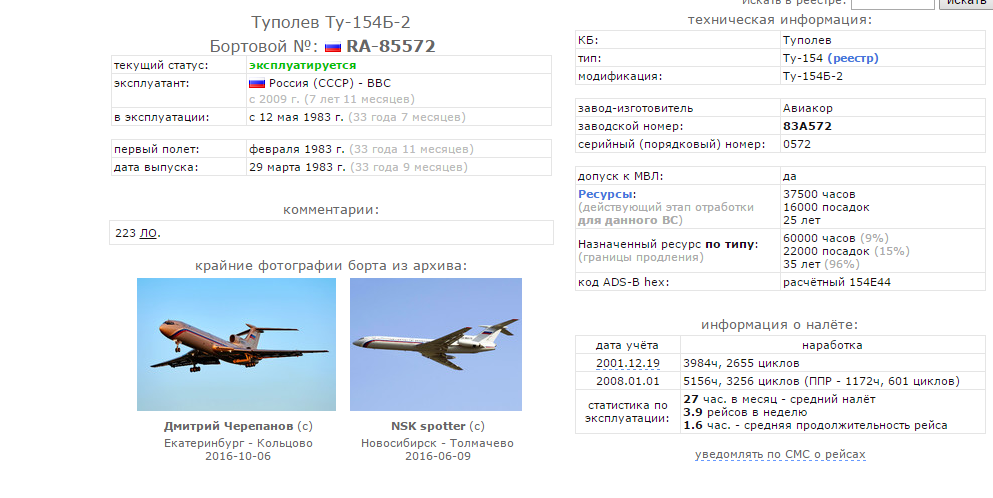Screen dimensions: 993x498
Task: Select the 60000 часов (9%) value
Action: [x=836, y=238]
